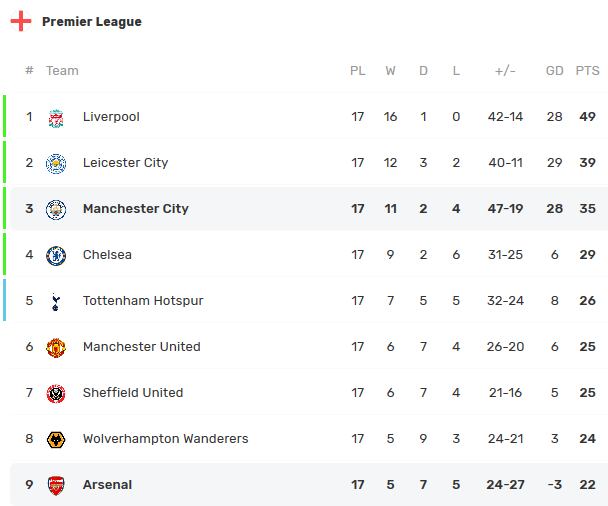Click the Manchester City crest icon

coord(56,209)
